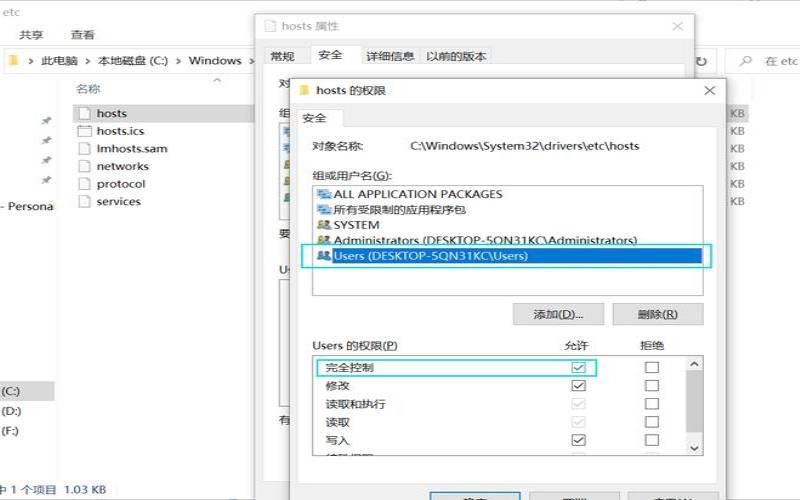Click hosts.ics file name
This screenshot has width=800, height=500.
point(120,131)
